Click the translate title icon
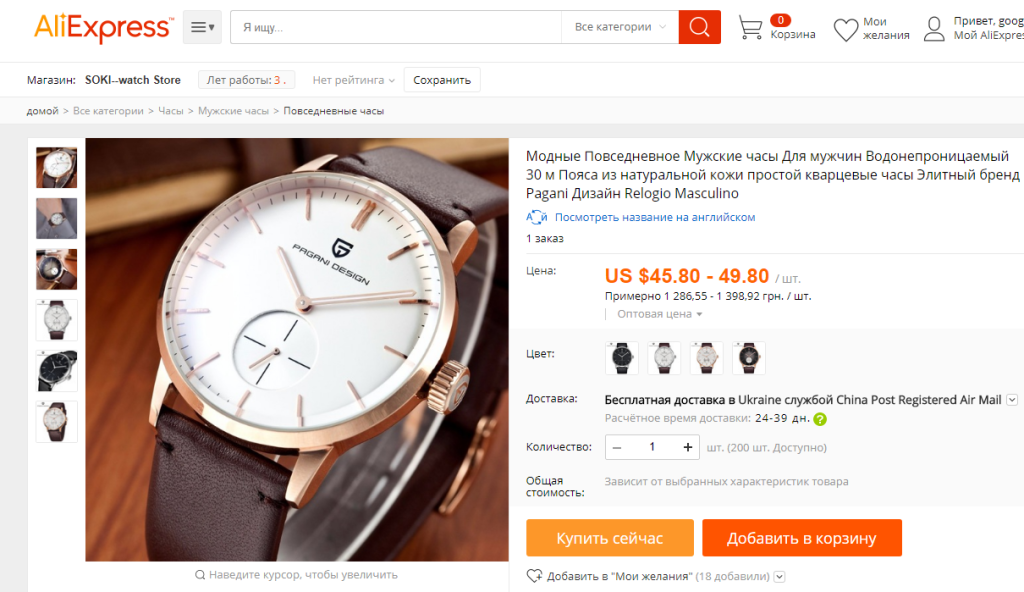The width and height of the screenshot is (1024, 592). pos(536,217)
